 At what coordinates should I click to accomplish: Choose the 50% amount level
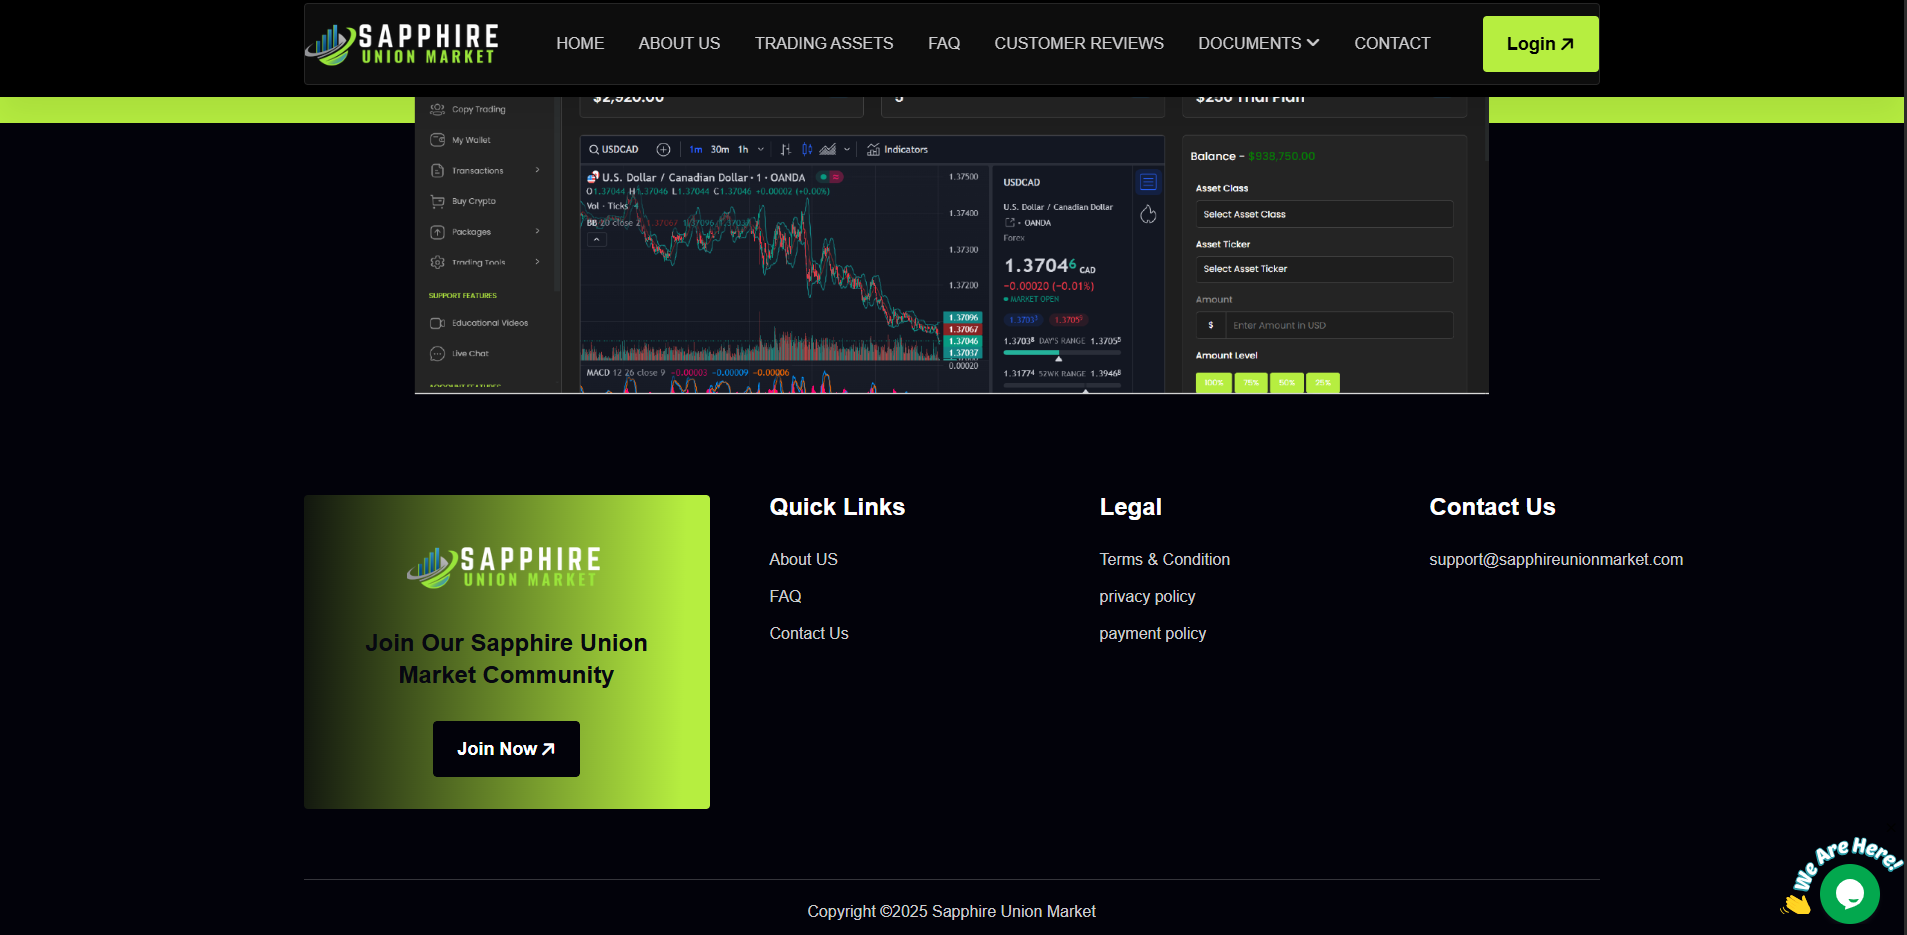pos(1286,383)
